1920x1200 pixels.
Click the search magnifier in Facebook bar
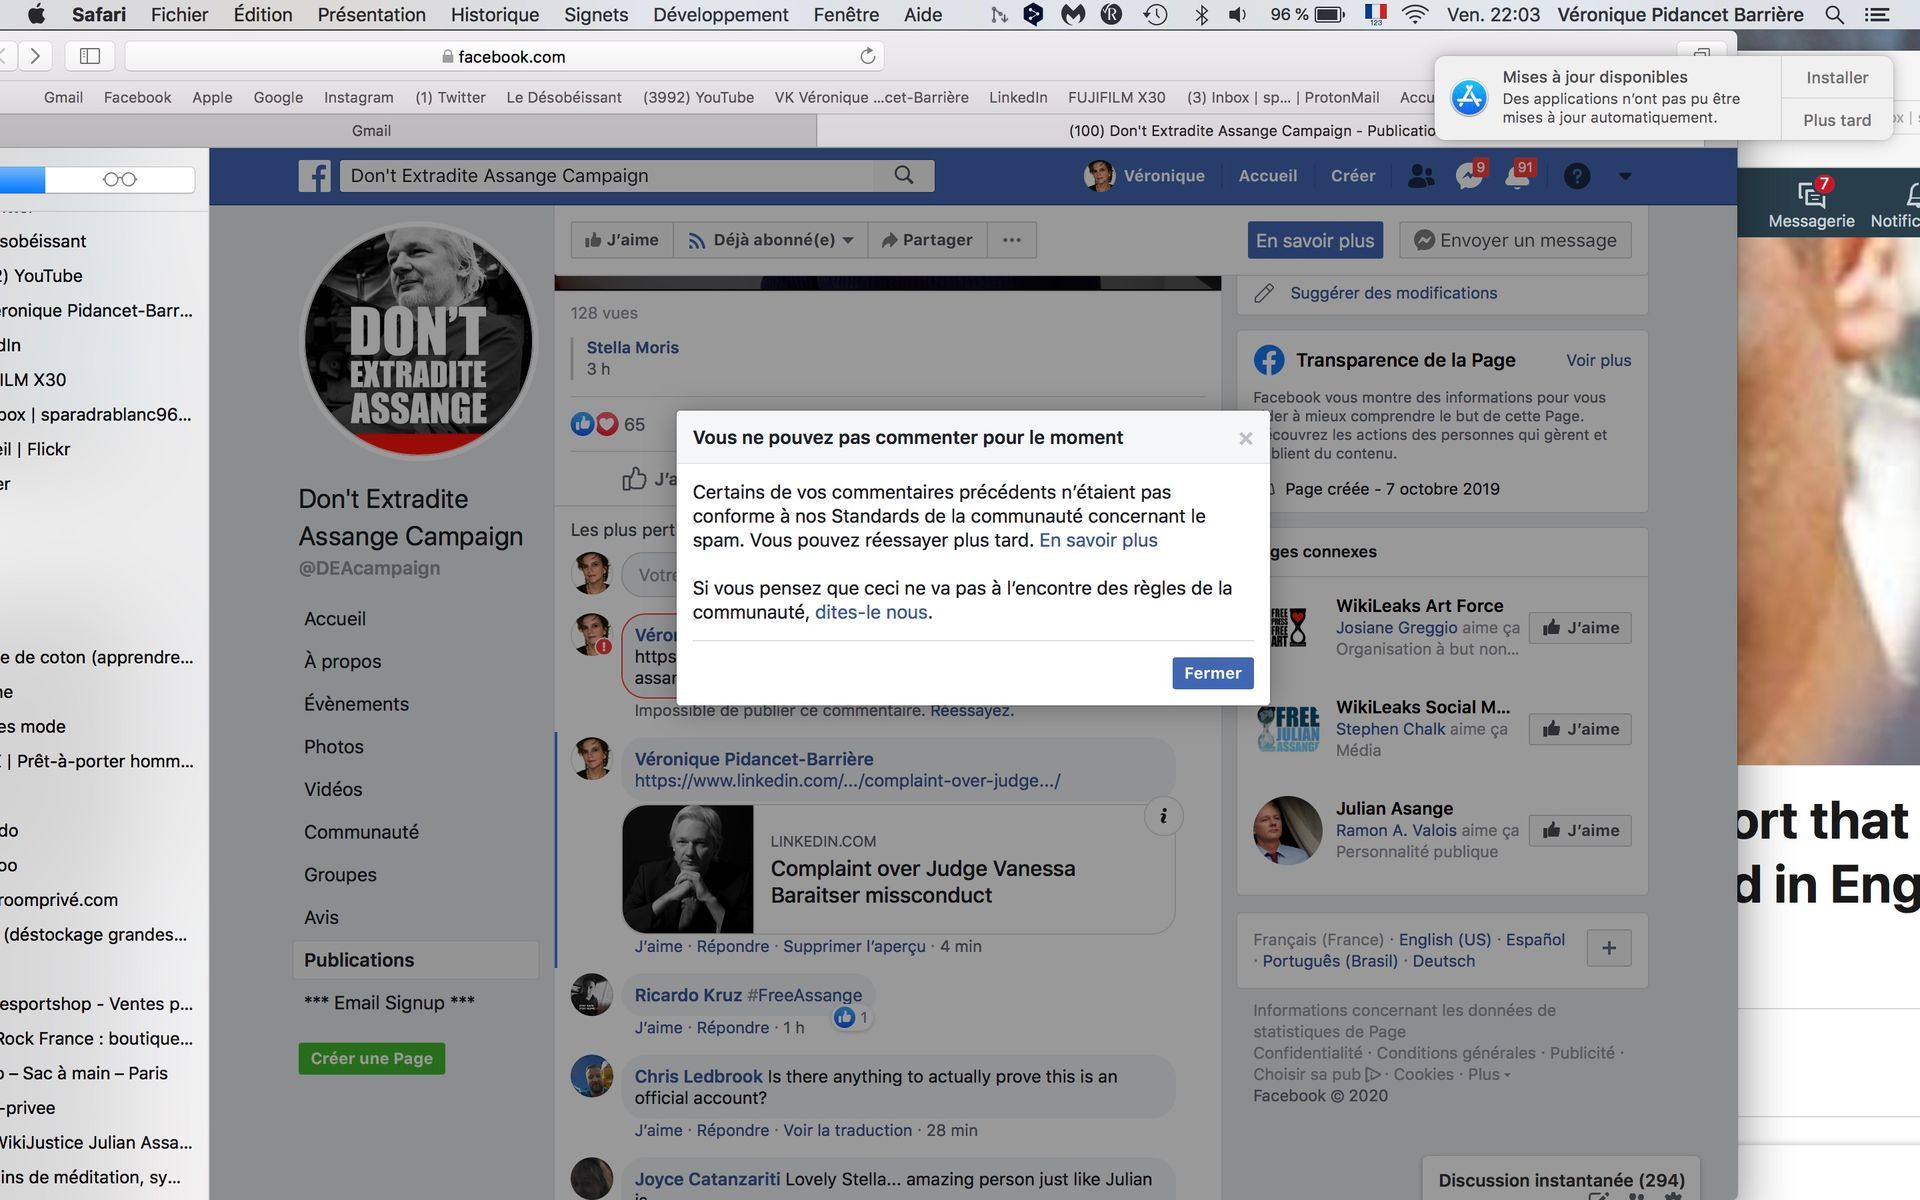903,175
